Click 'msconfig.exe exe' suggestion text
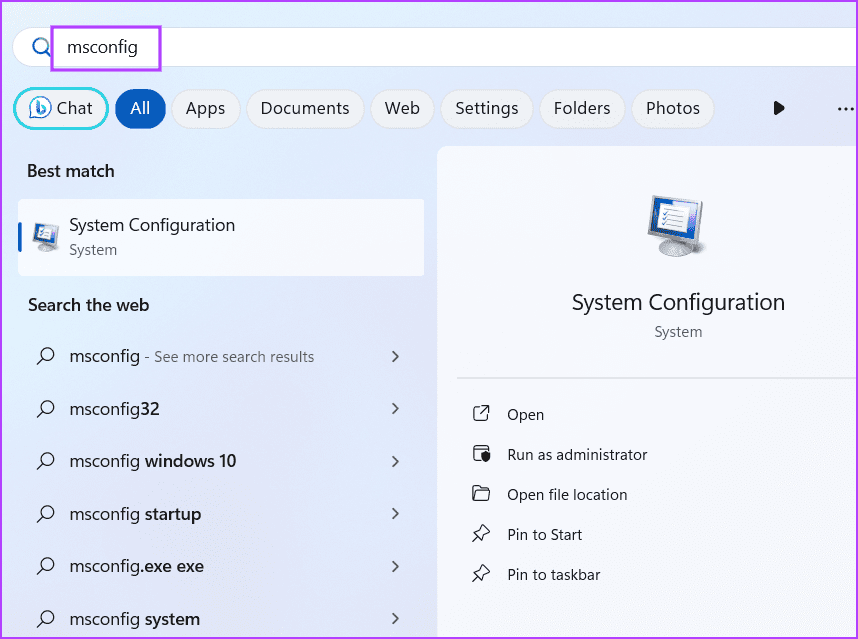 tap(136, 566)
